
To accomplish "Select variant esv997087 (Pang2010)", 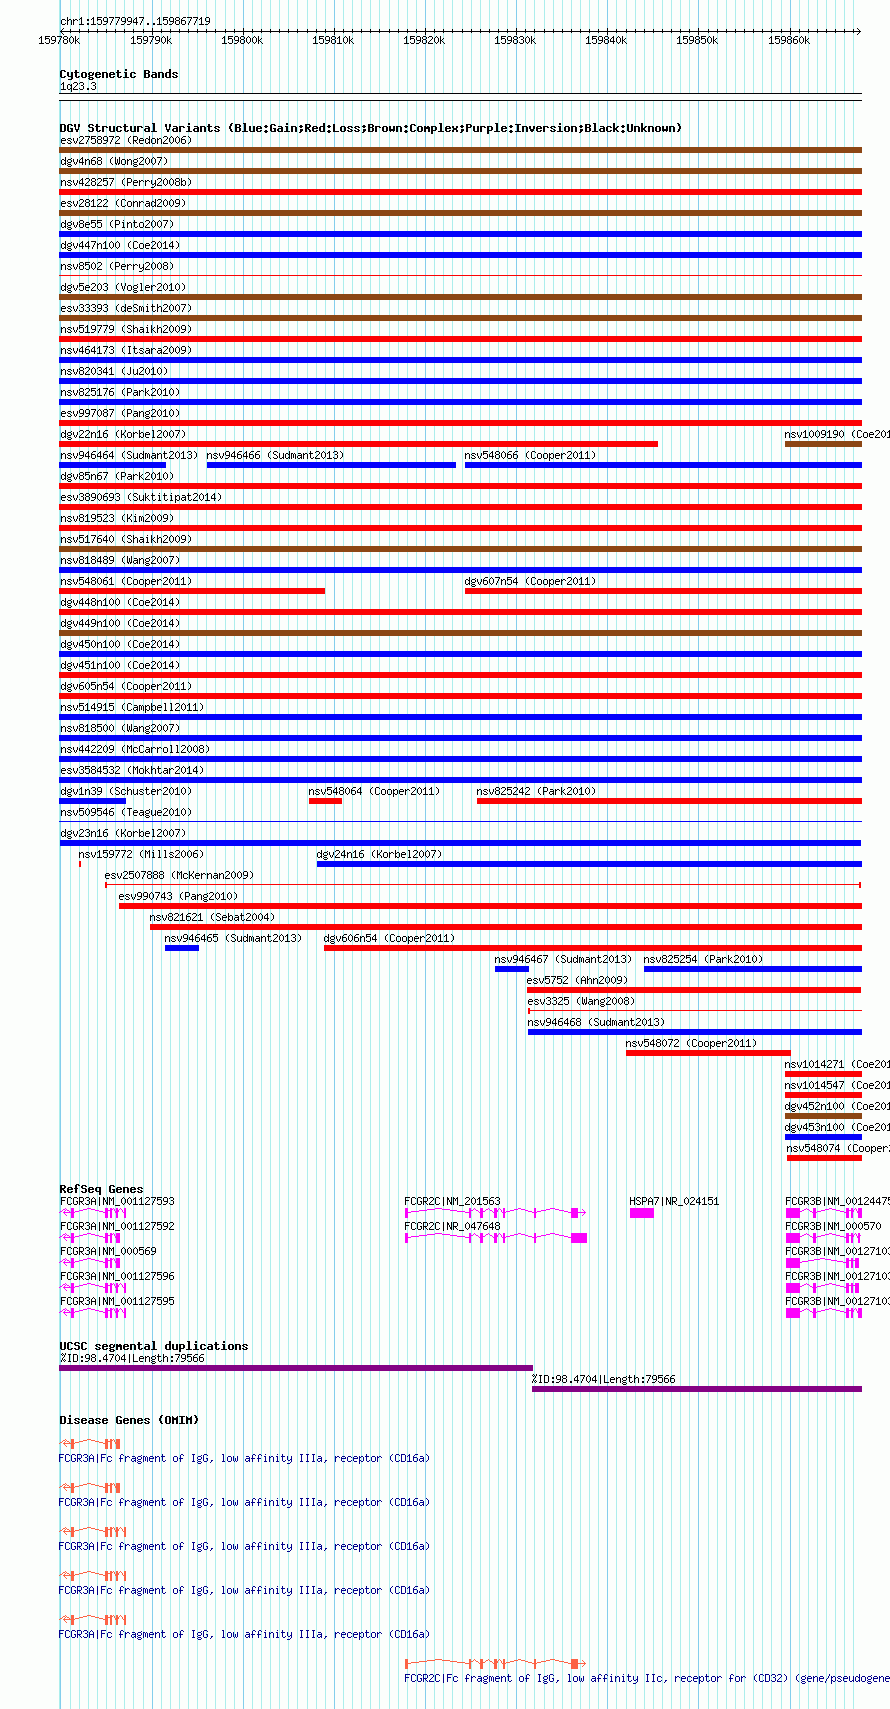I will [120, 413].
